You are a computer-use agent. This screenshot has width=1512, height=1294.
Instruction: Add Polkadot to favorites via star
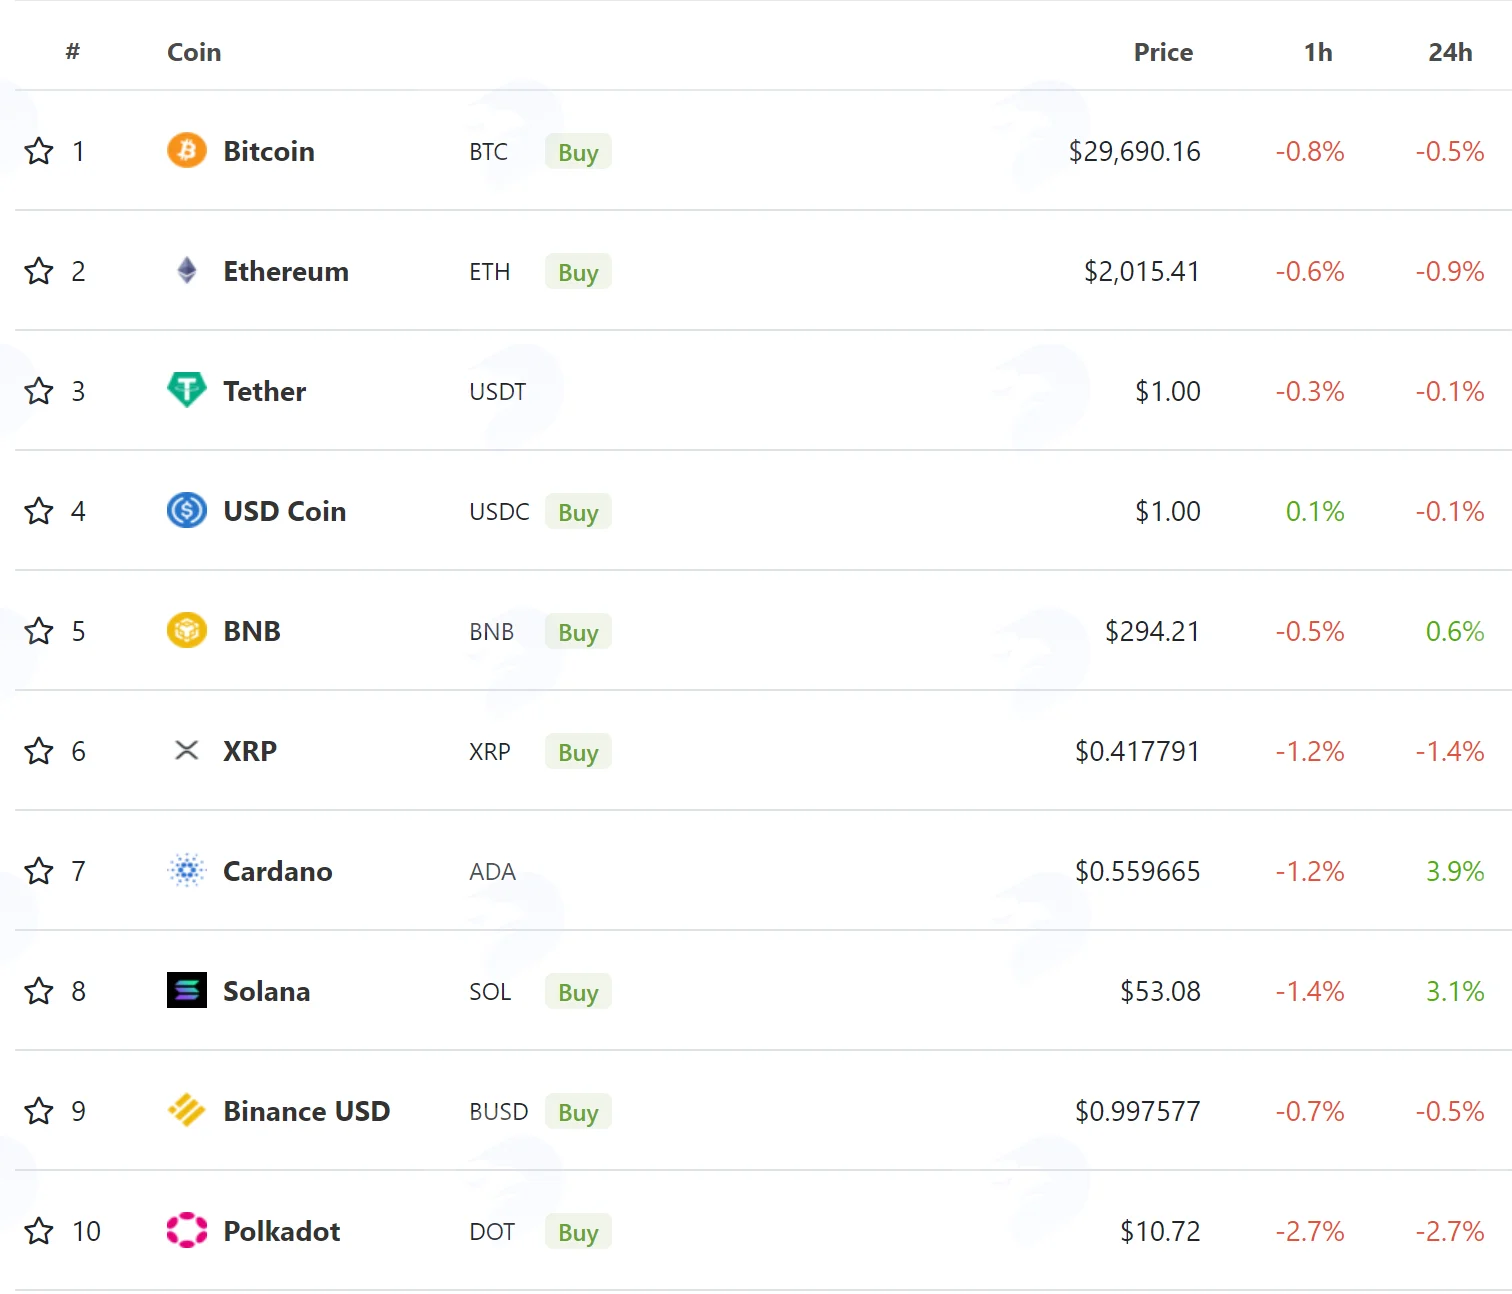click(x=39, y=1231)
